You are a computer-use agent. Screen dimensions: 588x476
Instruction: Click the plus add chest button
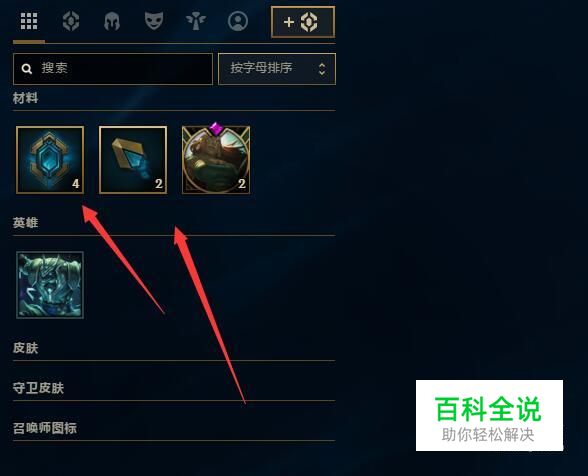[x=303, y=22]
